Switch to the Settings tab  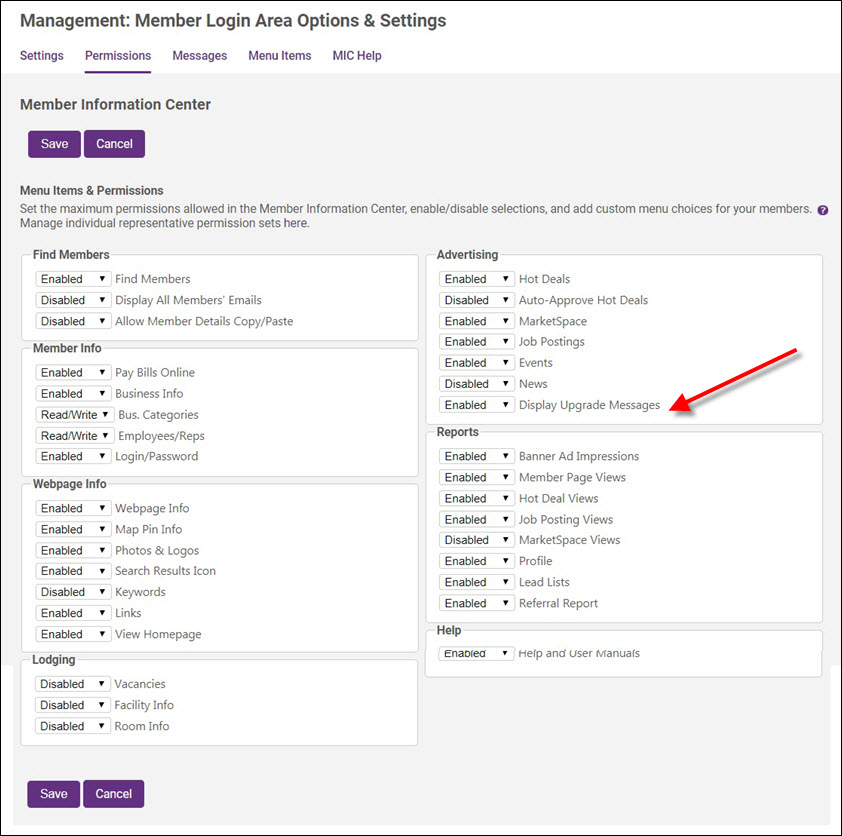coord(42,56)
